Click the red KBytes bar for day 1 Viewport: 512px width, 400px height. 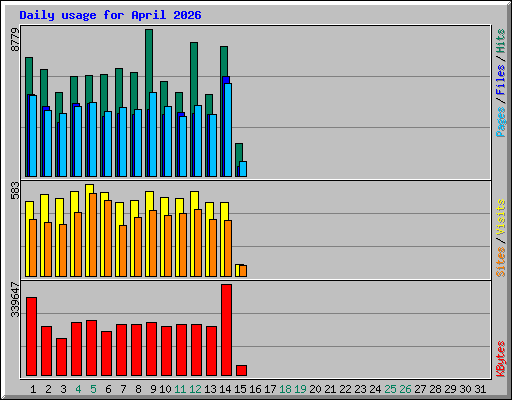(31, 336)
